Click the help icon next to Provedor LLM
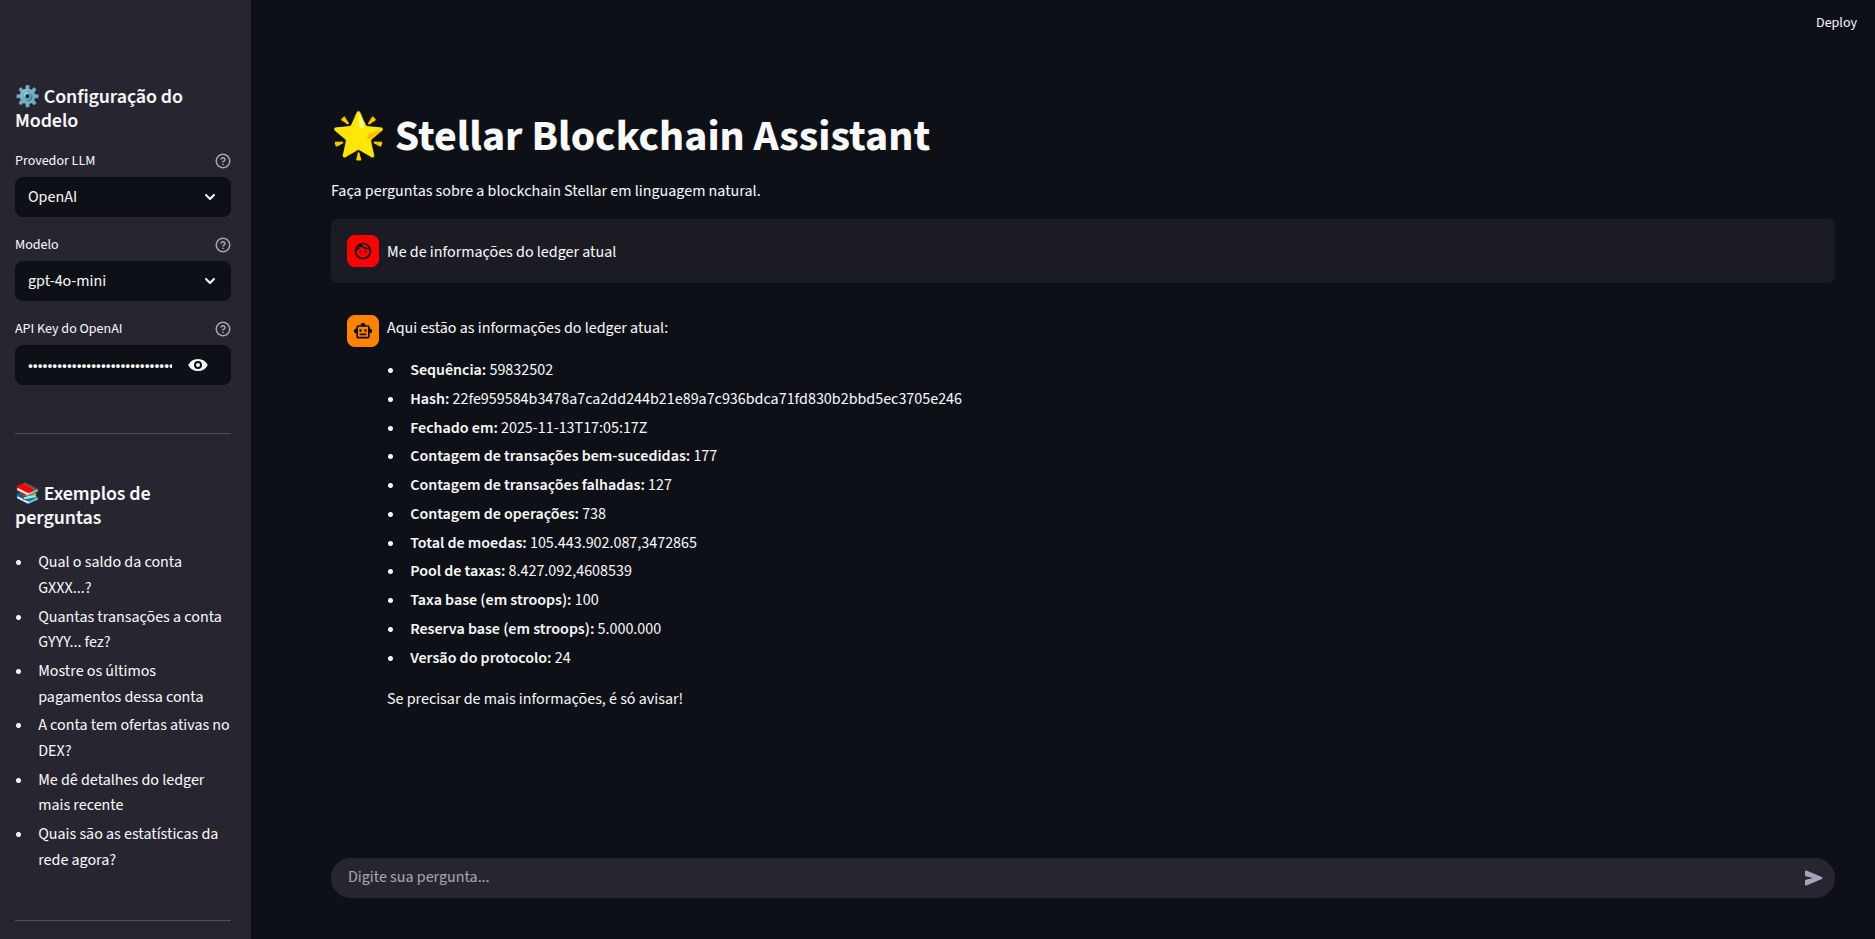This screenshot has width=1875, height=939. 222,160
